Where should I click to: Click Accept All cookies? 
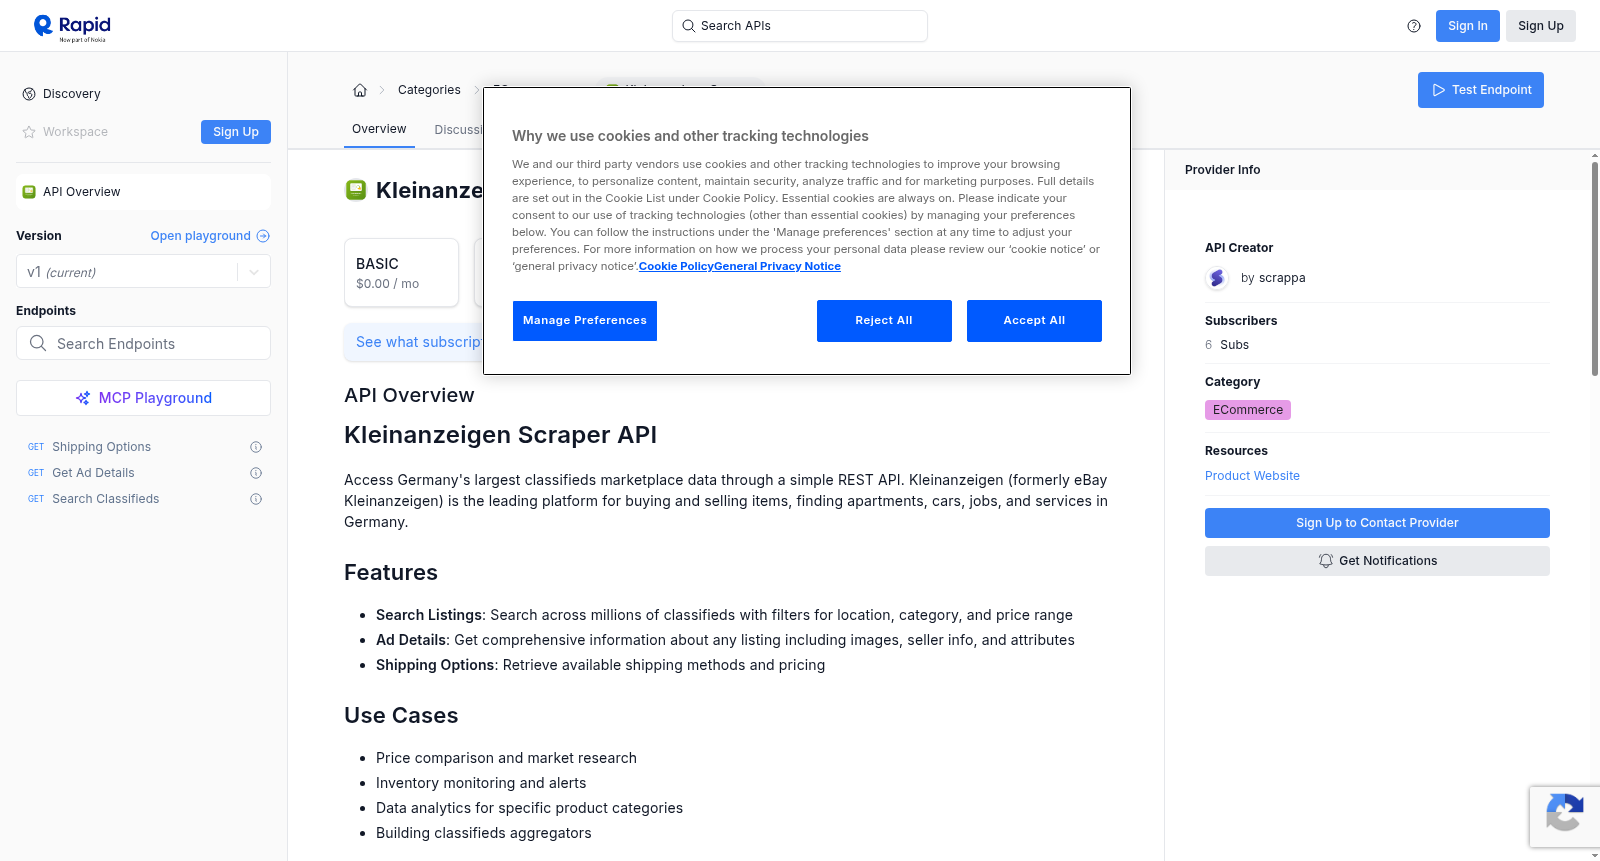[x=1034, y=321]
